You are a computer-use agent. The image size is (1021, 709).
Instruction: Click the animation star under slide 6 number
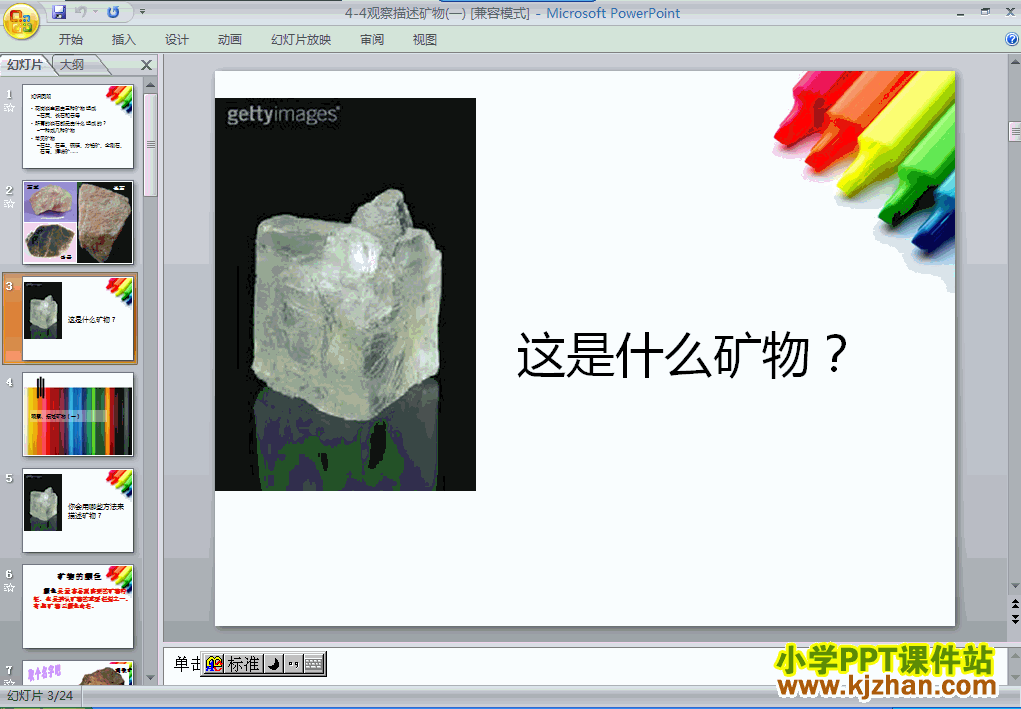click(x=9, y=588)
